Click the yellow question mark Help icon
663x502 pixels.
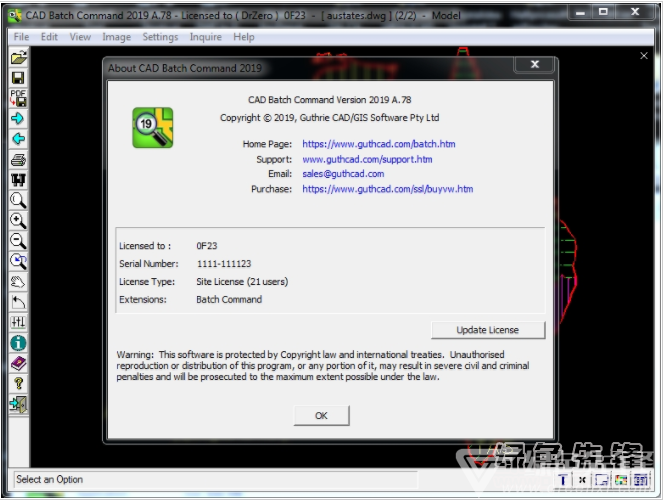coord(18,384)
